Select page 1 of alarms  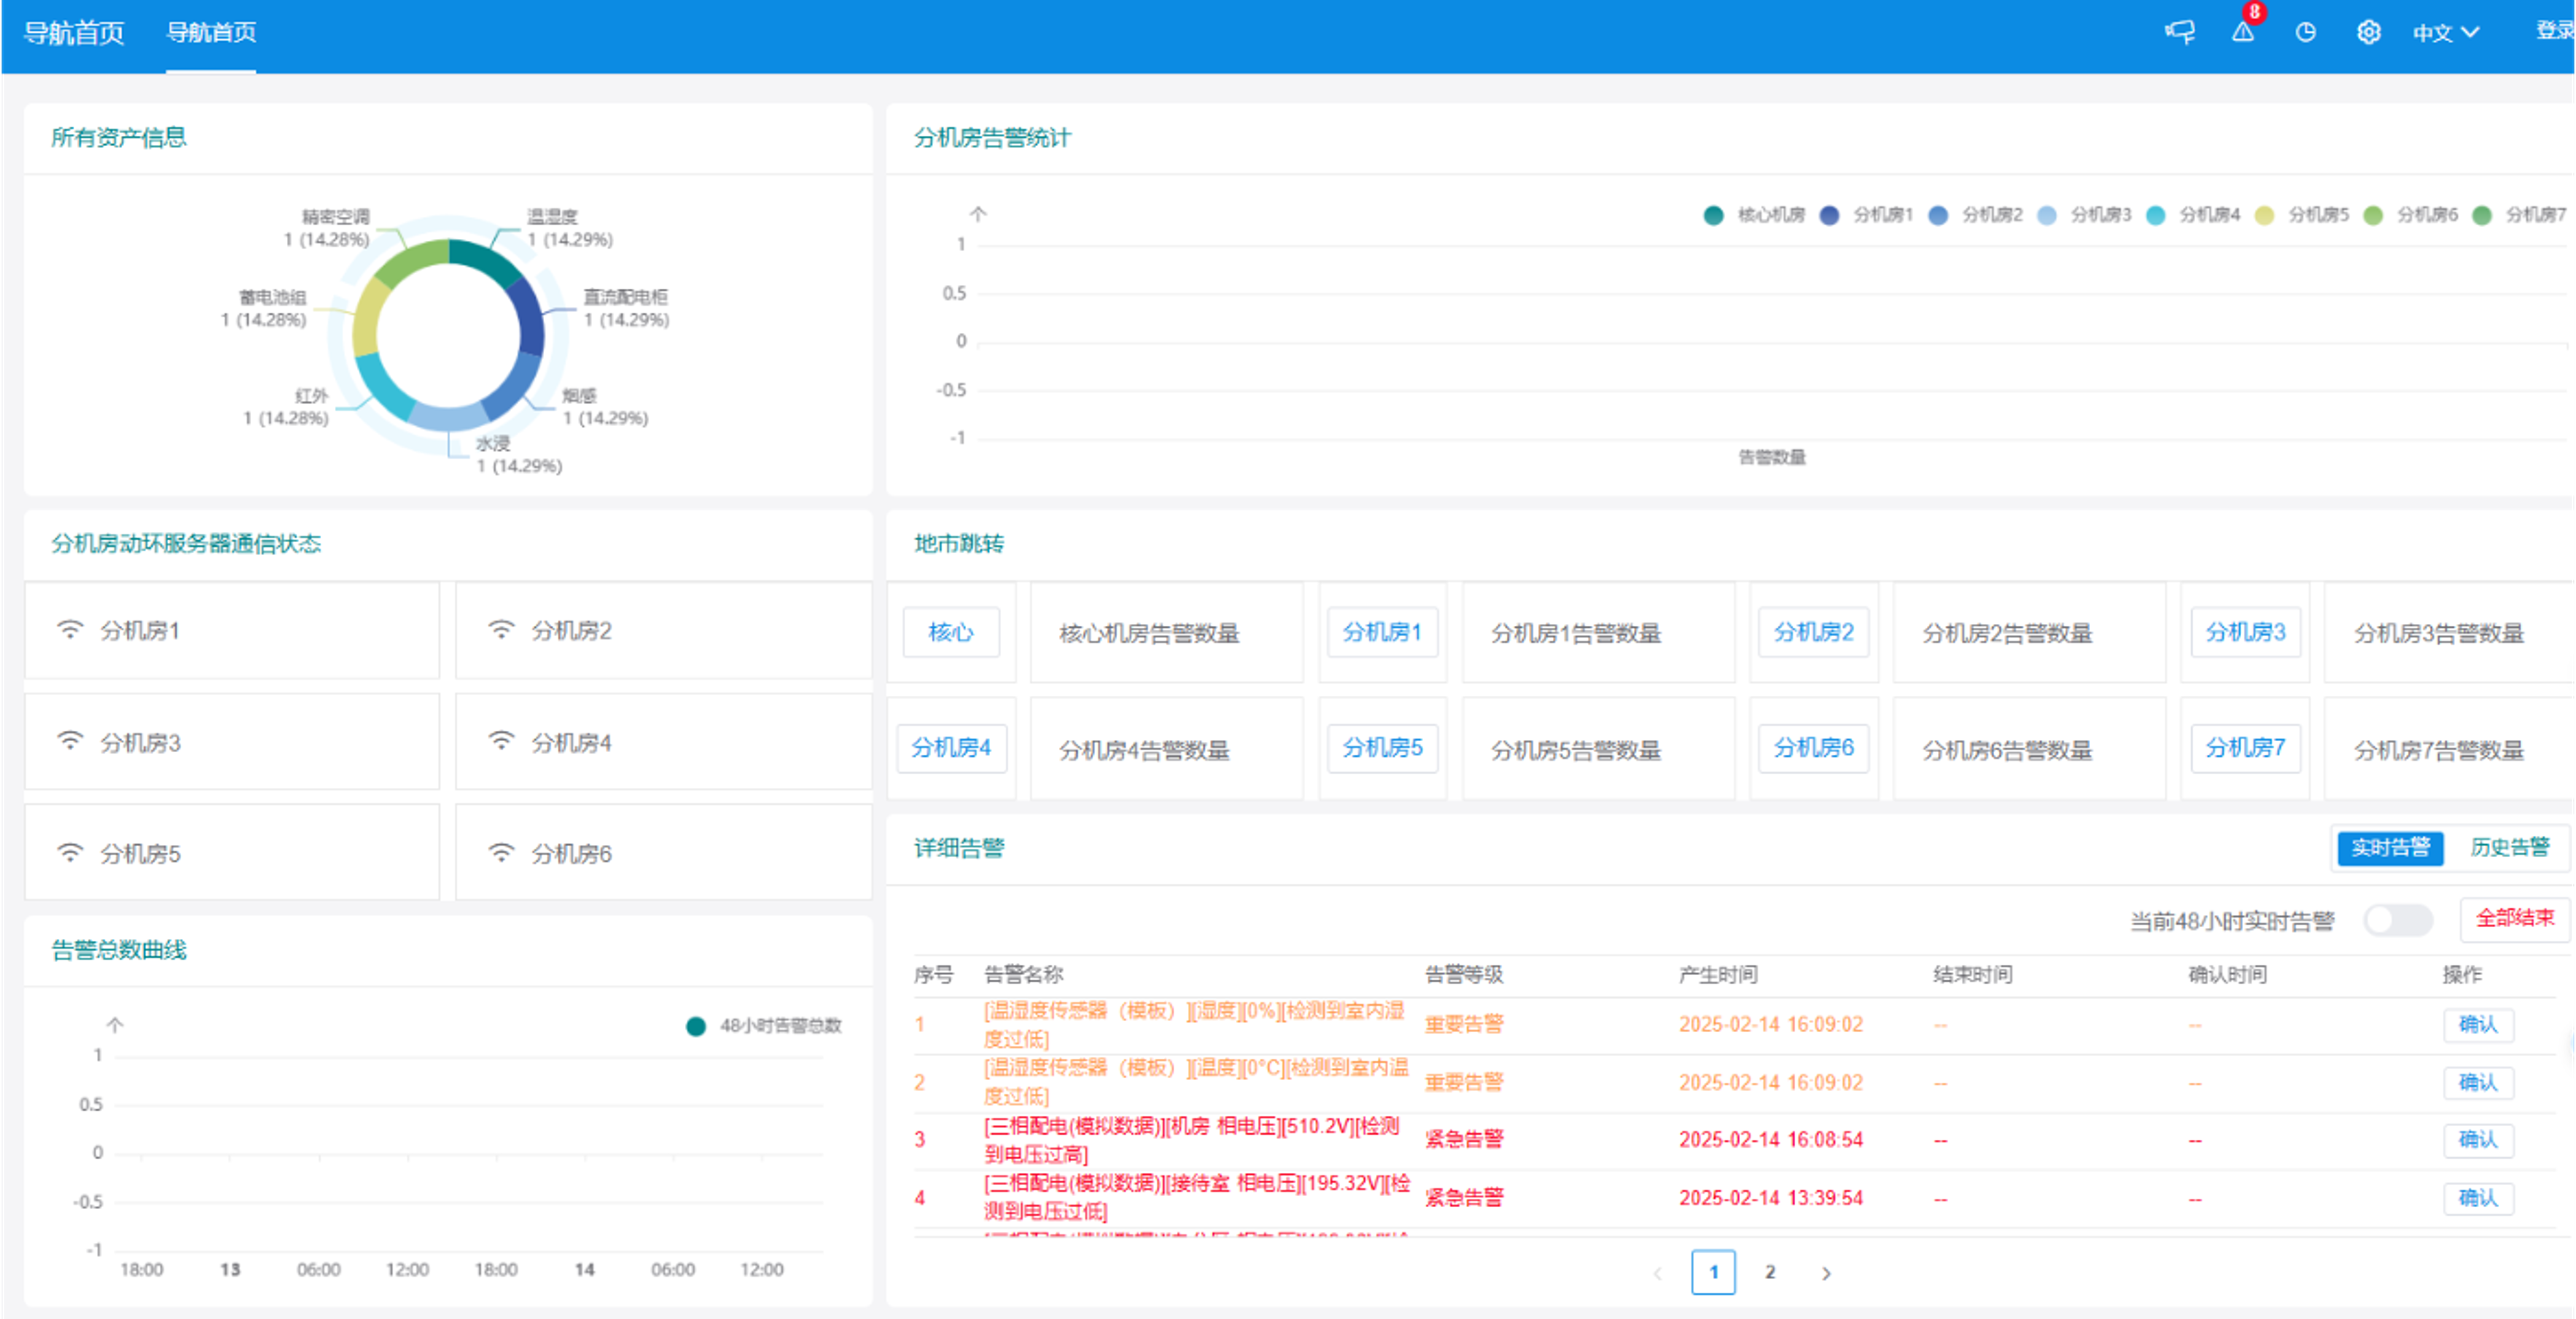click(x=1713, y=1272)
